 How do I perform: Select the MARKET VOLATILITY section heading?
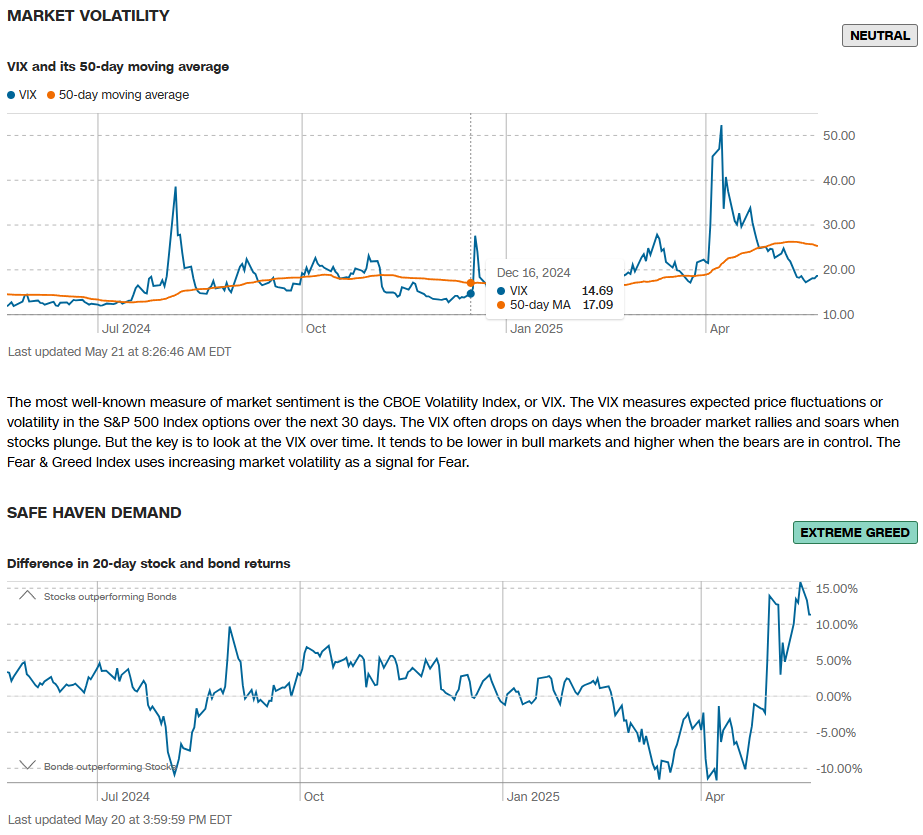pyautogui.click(x=88, y=16)
